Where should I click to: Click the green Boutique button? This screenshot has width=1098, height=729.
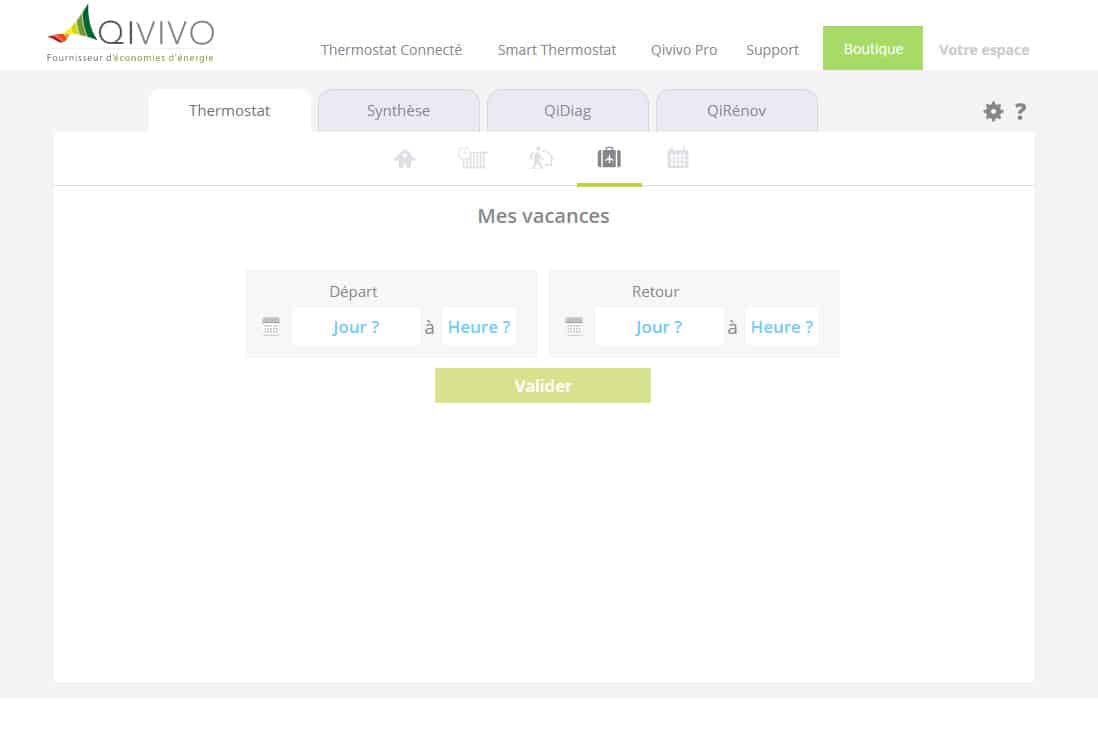click(873, 48)
